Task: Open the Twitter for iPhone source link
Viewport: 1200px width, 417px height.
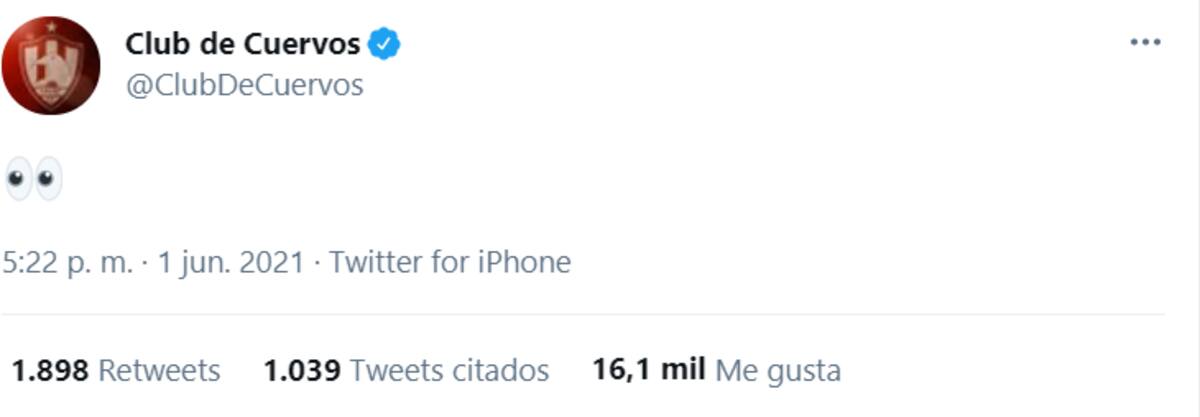Action: pos(450,263)
